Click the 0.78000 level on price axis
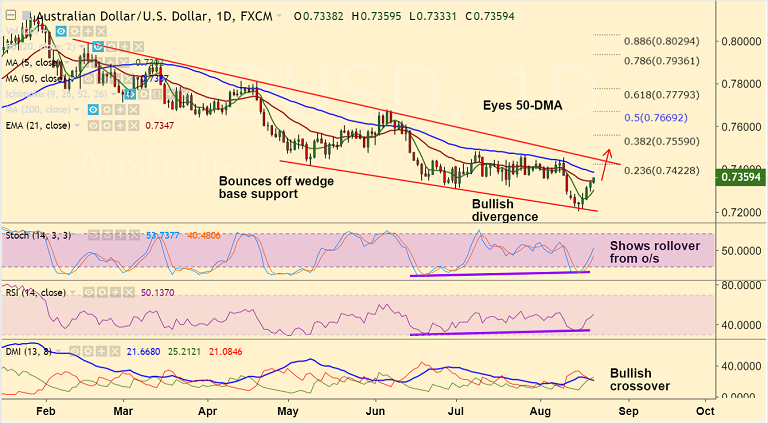This screenshot has width=768, height=423. (x=741, y=84)
